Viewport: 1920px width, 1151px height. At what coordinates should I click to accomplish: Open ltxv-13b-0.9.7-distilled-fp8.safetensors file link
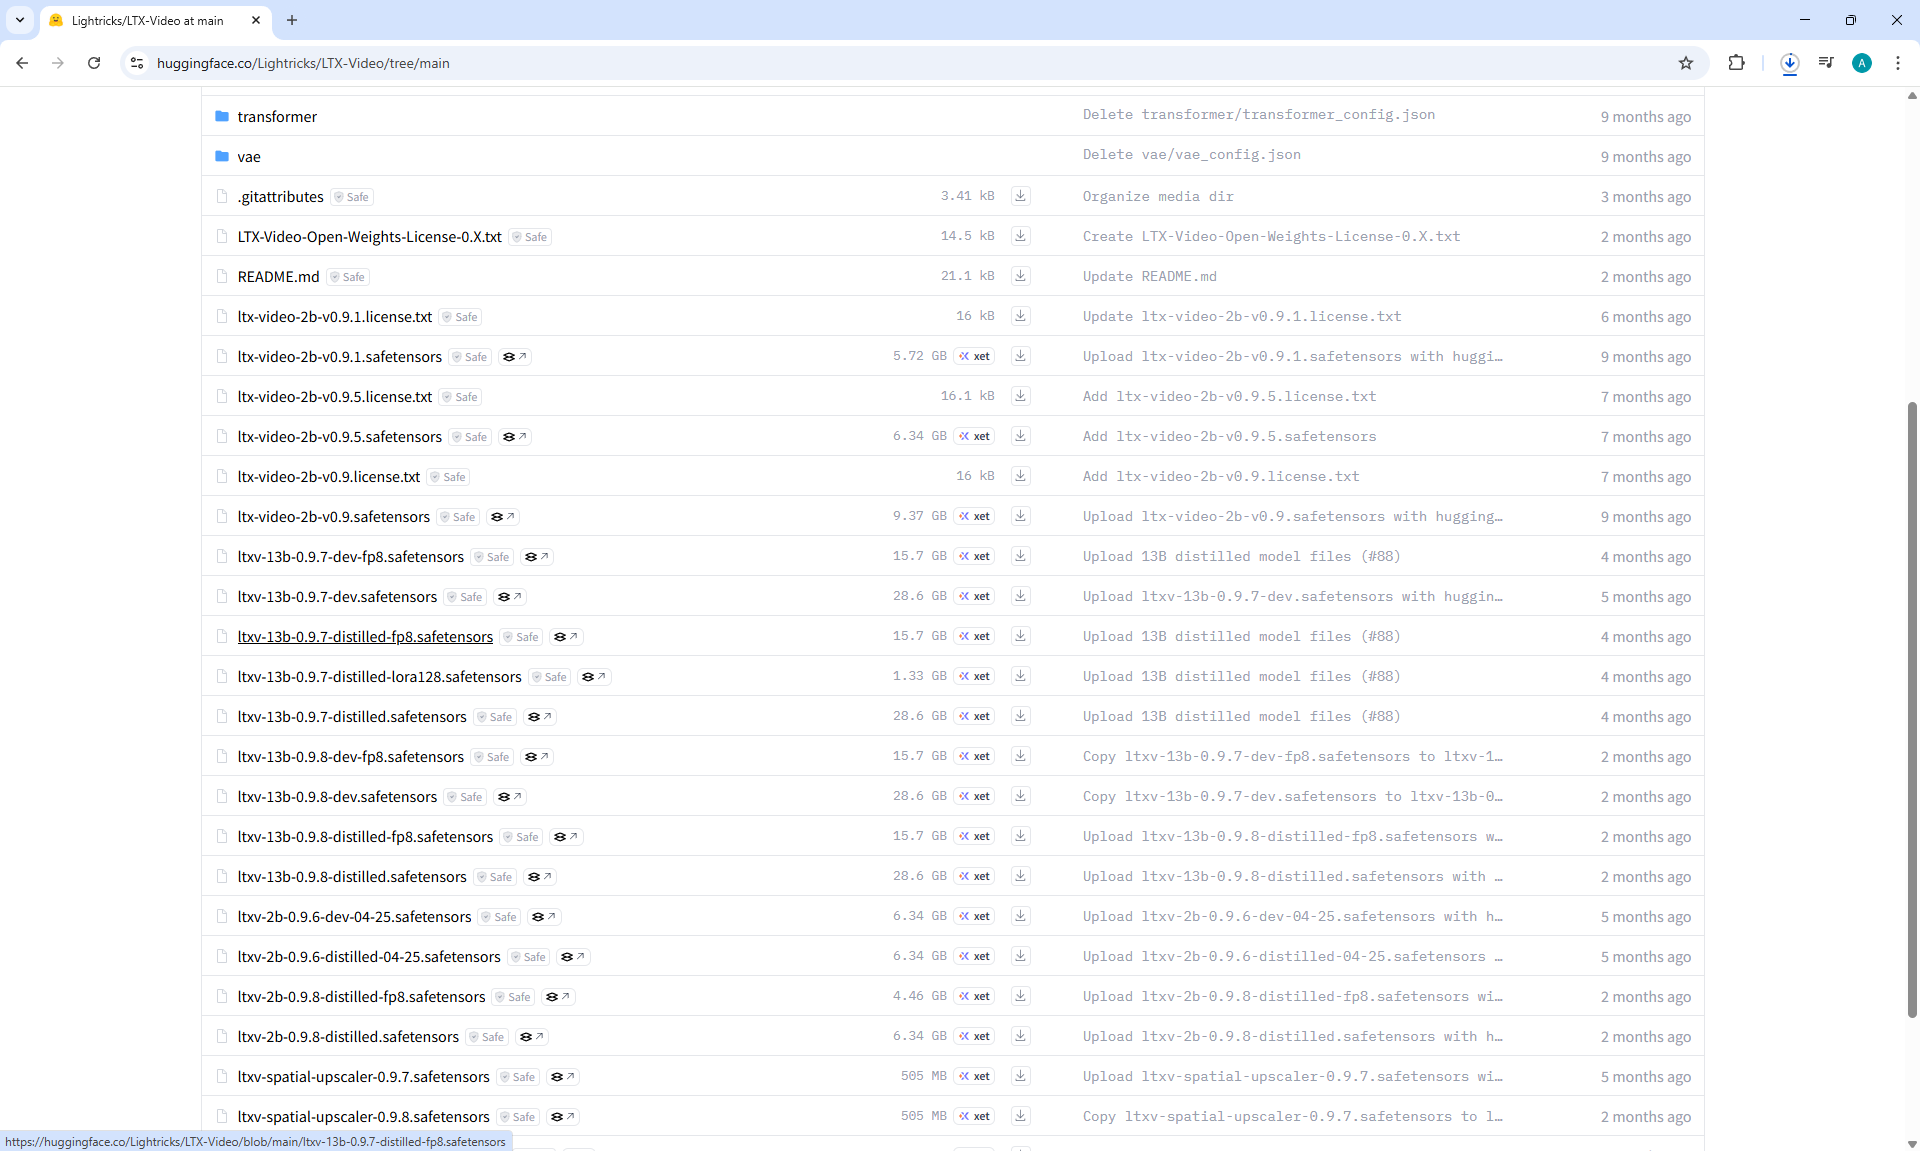tap(365, 637)
